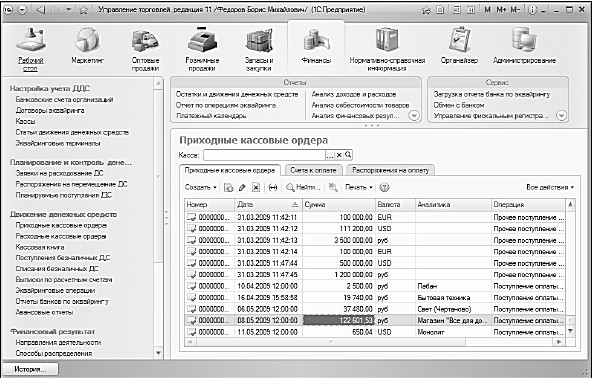The width and height of the screenshot is (593, 378).
Task: Click the copy document toolbar icon
Action: tap(228, 187)
